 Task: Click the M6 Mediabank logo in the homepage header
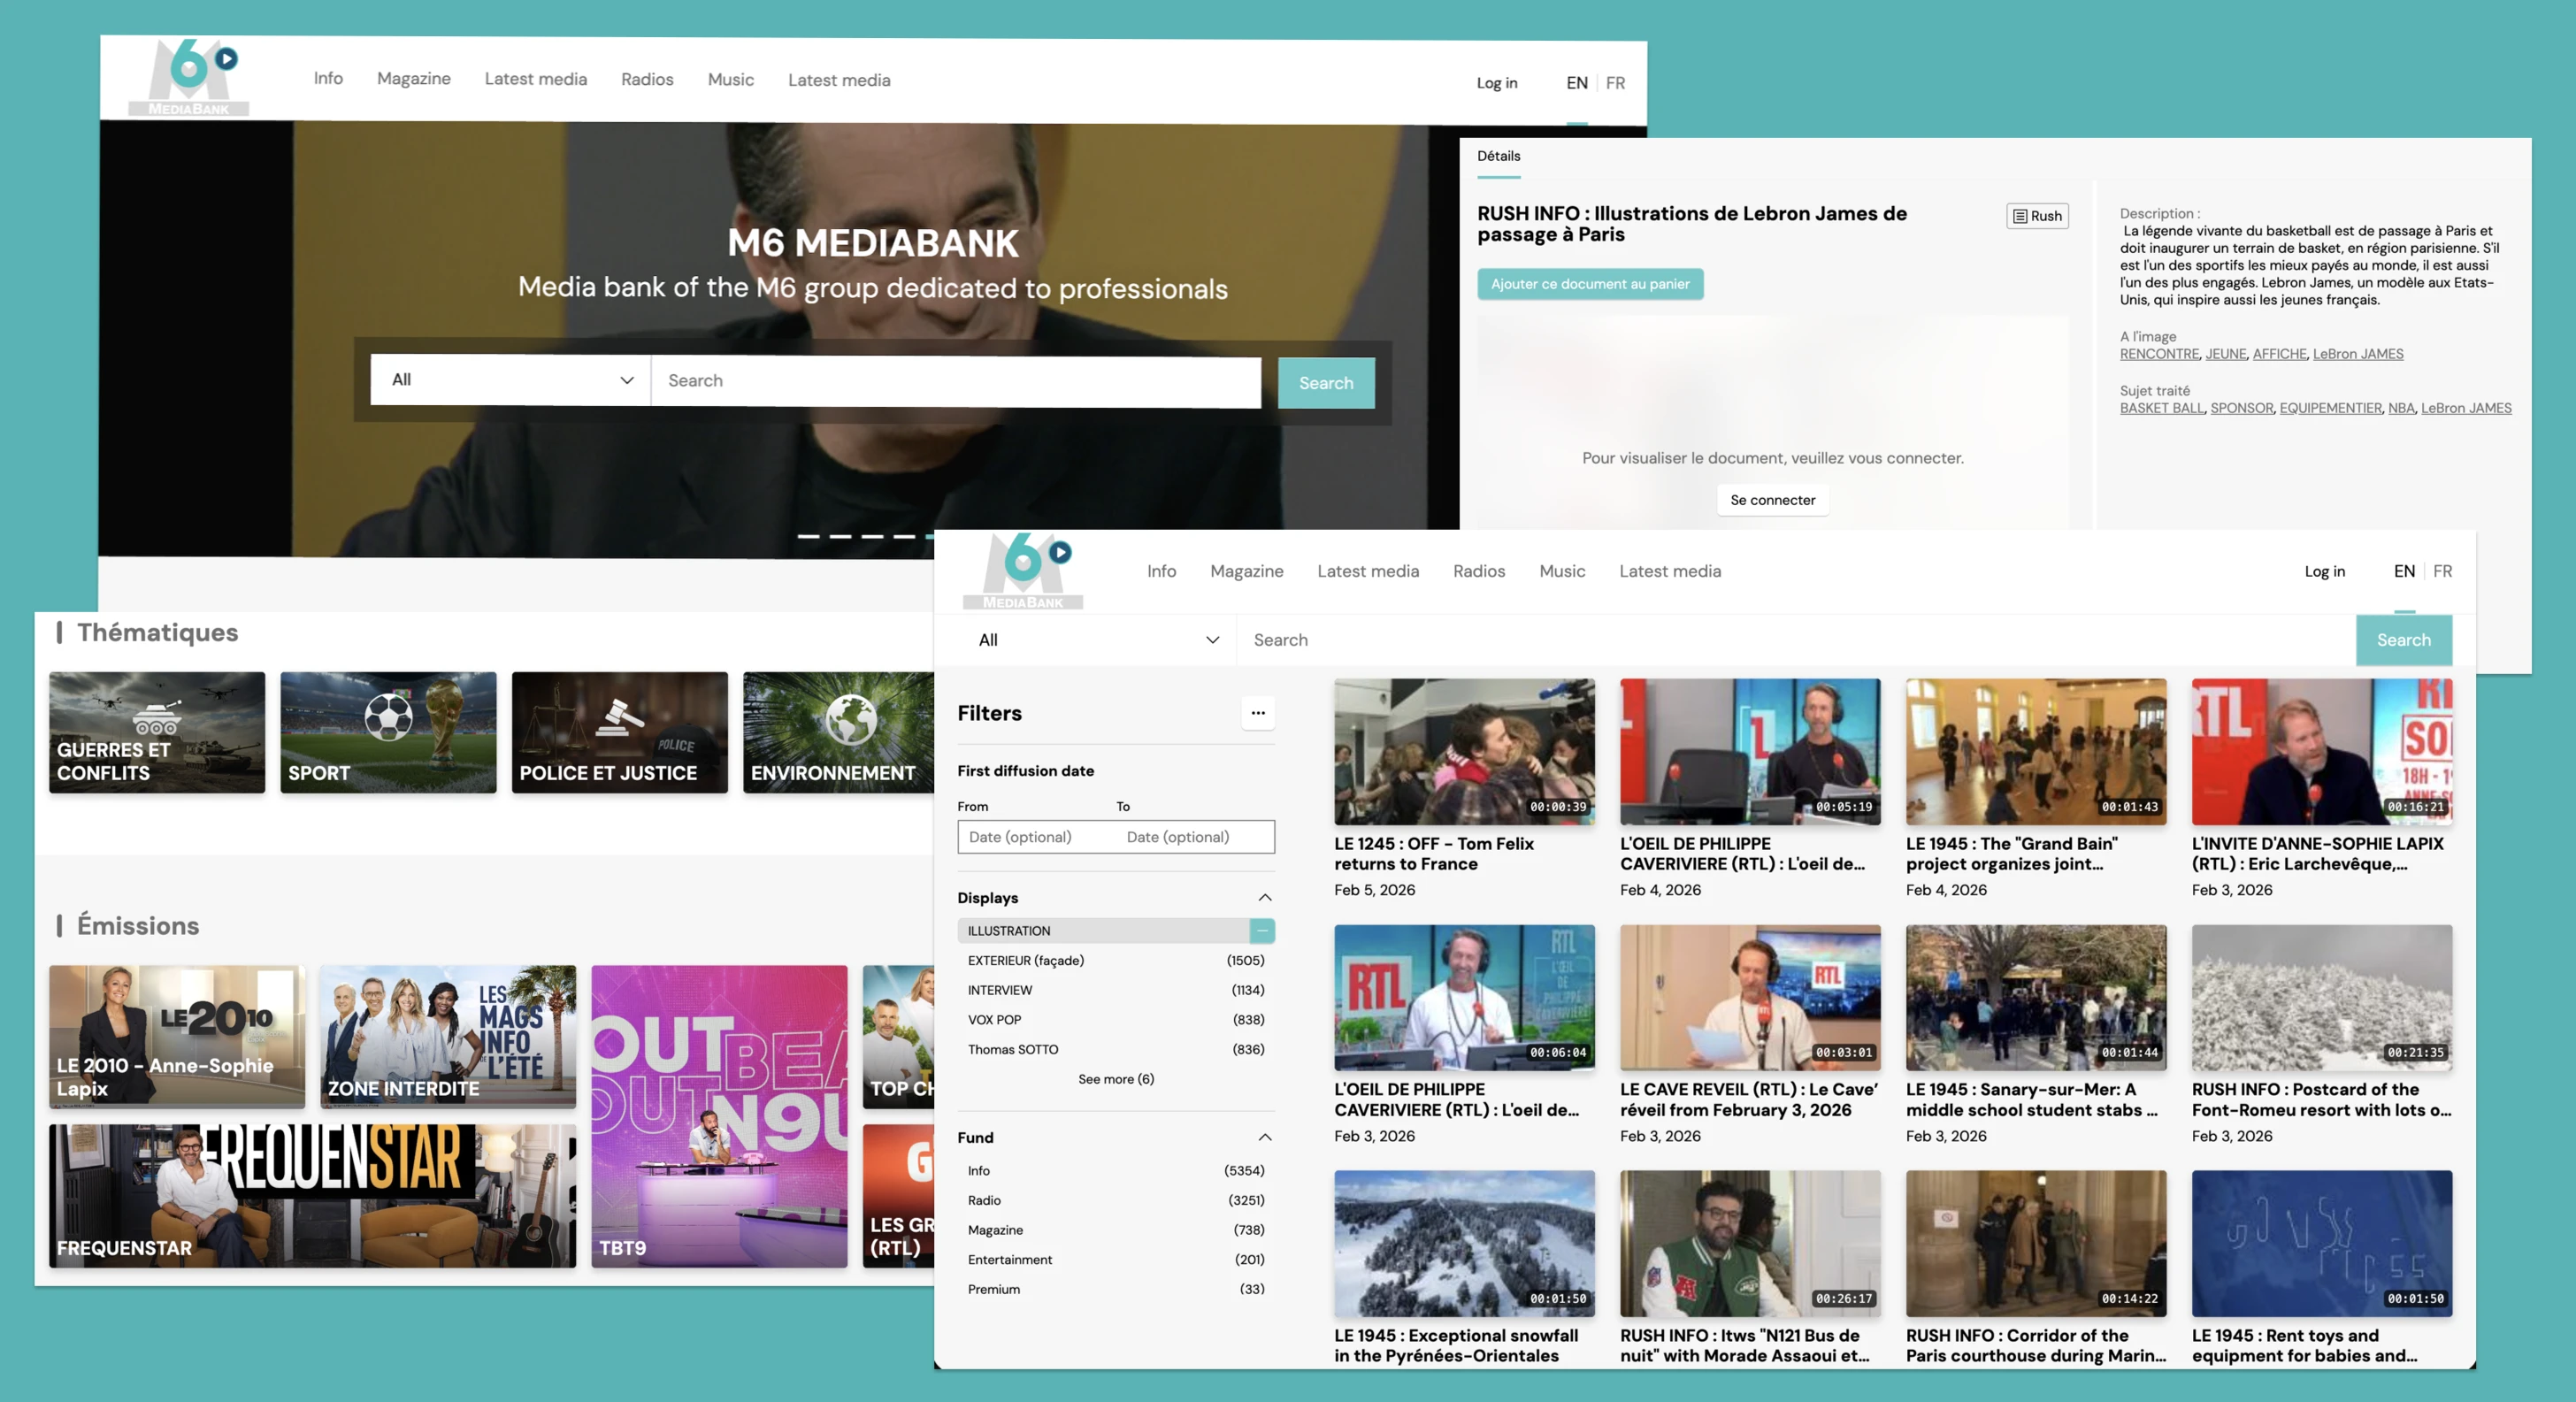pos(189,77)
